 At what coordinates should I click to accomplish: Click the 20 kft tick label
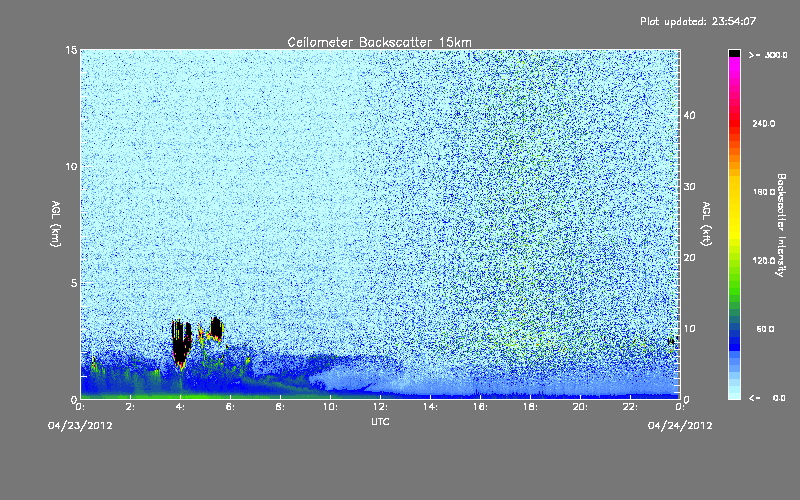pyautogui.click(x=689, y=258)
